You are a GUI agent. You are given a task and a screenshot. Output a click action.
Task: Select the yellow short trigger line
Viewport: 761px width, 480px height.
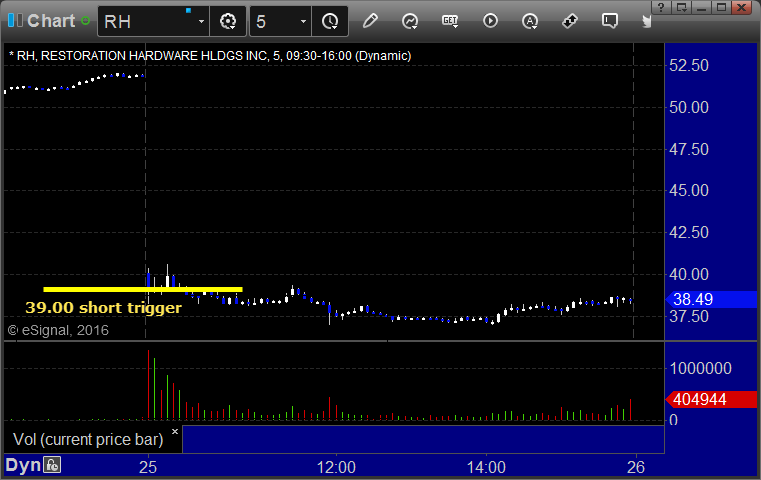(143, 289)
